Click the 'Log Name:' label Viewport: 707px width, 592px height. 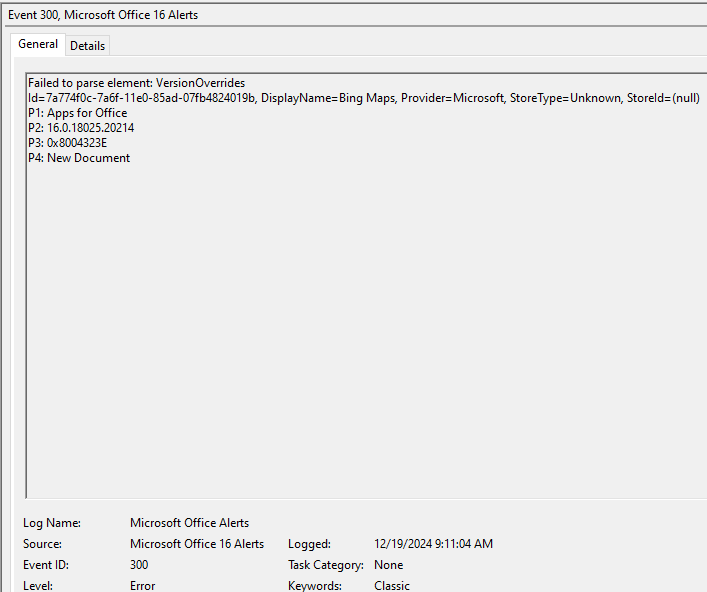click(x=52, y=523)
